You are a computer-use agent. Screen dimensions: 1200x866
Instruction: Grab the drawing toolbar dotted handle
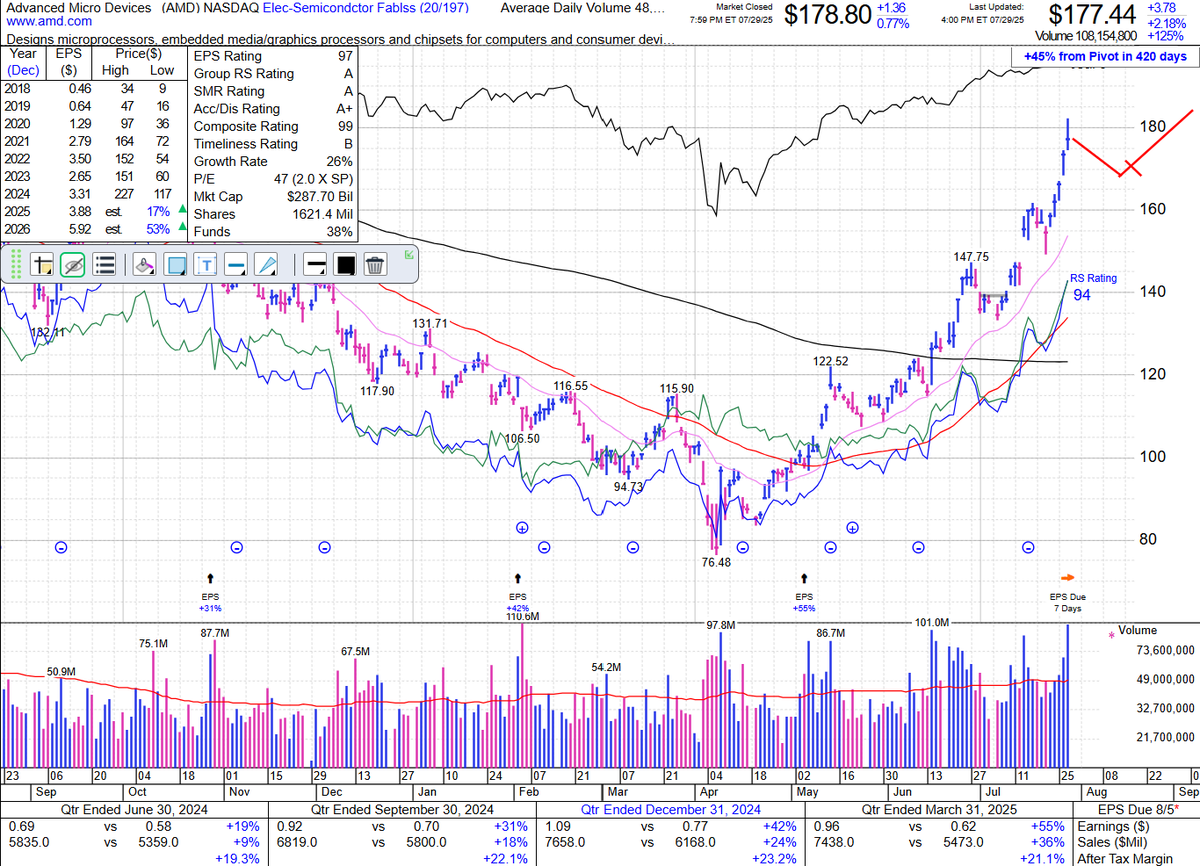[17, 265]
